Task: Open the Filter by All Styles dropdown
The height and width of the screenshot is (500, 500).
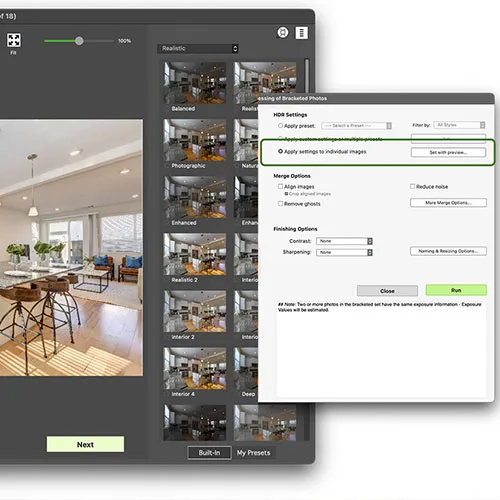Action: point(459,125)
